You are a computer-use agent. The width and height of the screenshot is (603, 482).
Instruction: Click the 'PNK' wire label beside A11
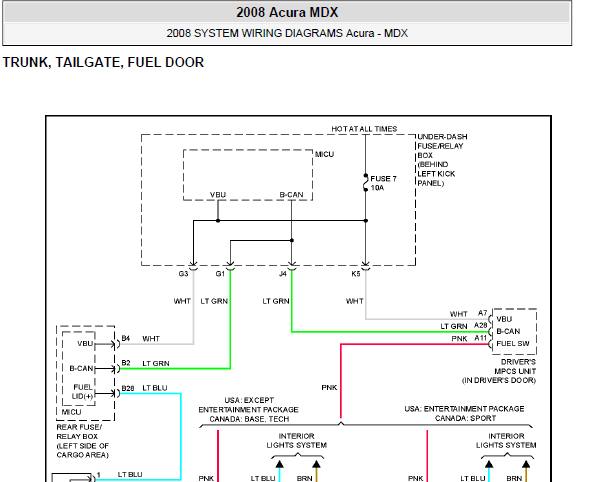tap(459, 339)
